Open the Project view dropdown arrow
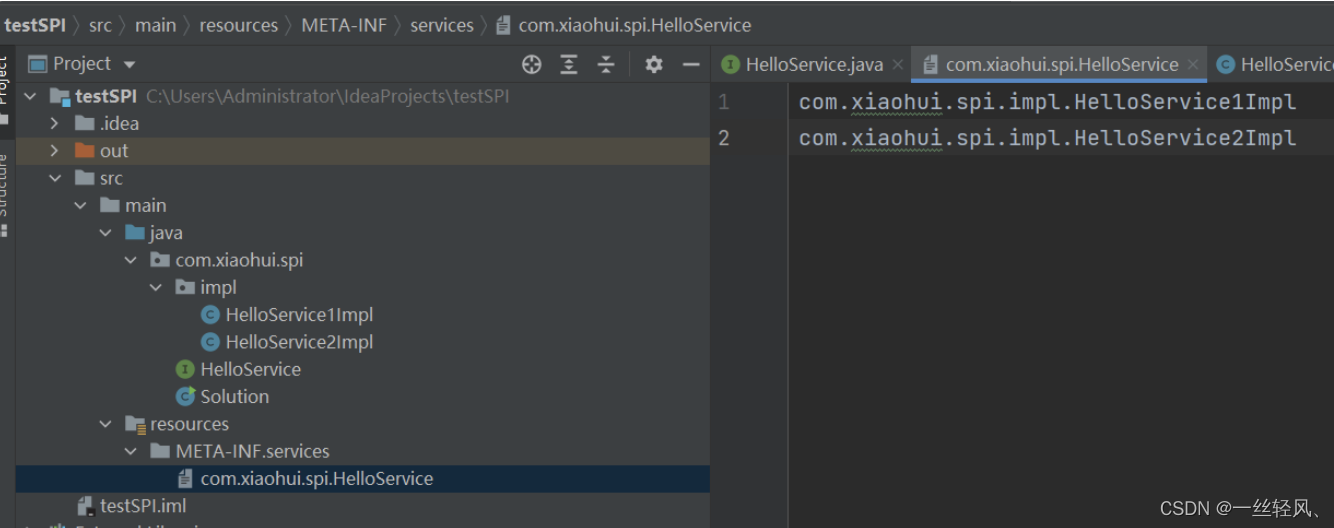This screenshot has width=1334, height=528. pyautogui.click(x=129, y=65)
